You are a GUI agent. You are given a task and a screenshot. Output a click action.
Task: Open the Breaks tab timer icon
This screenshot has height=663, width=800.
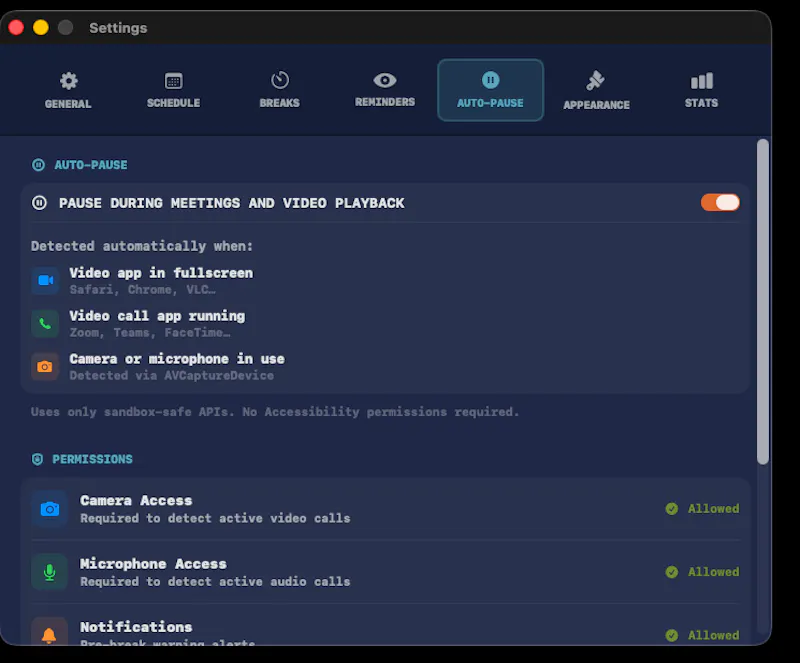(280, 80)
